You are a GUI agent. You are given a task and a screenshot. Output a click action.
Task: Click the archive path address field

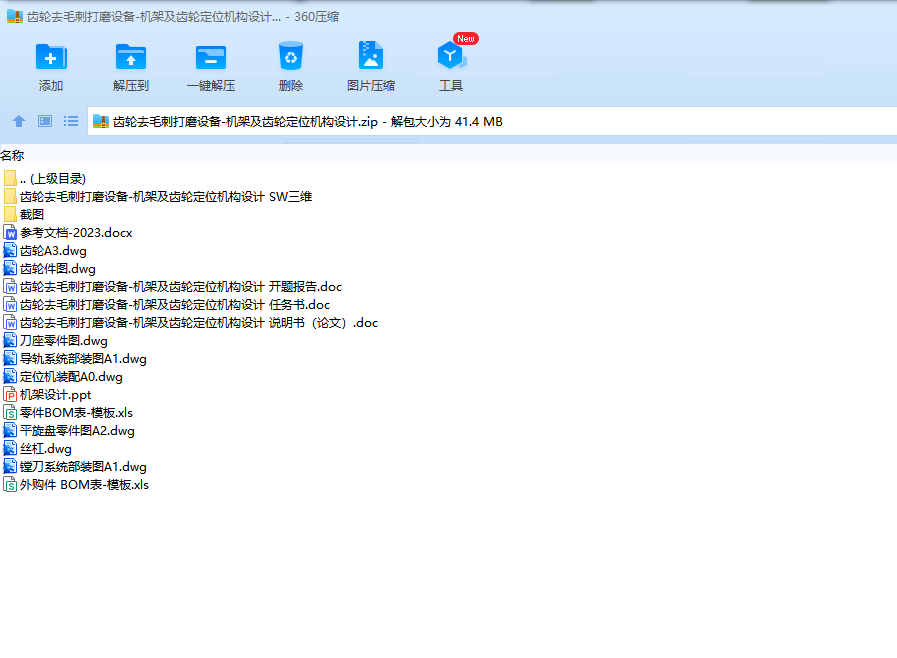point(492,121)
